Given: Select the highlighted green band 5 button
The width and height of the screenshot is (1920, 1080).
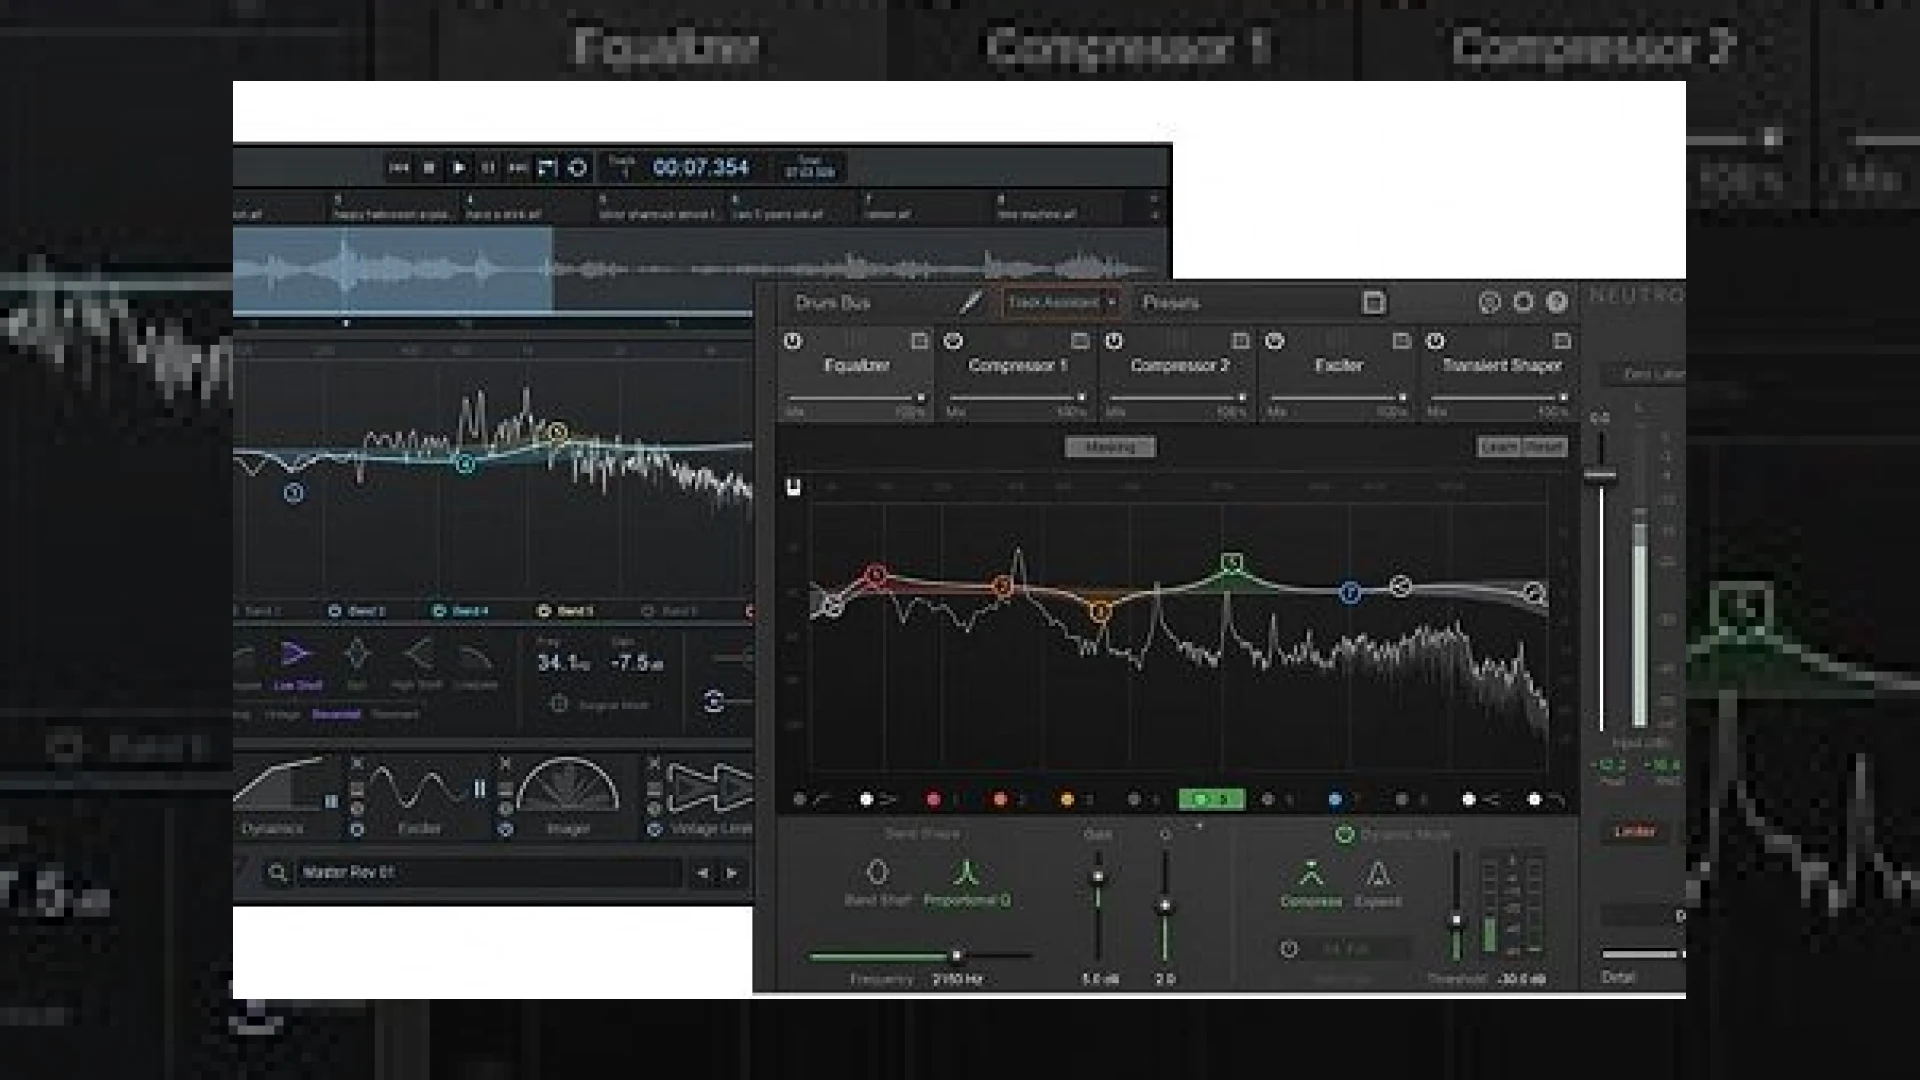Looking at the screenshot, I should coord(1211,799).
